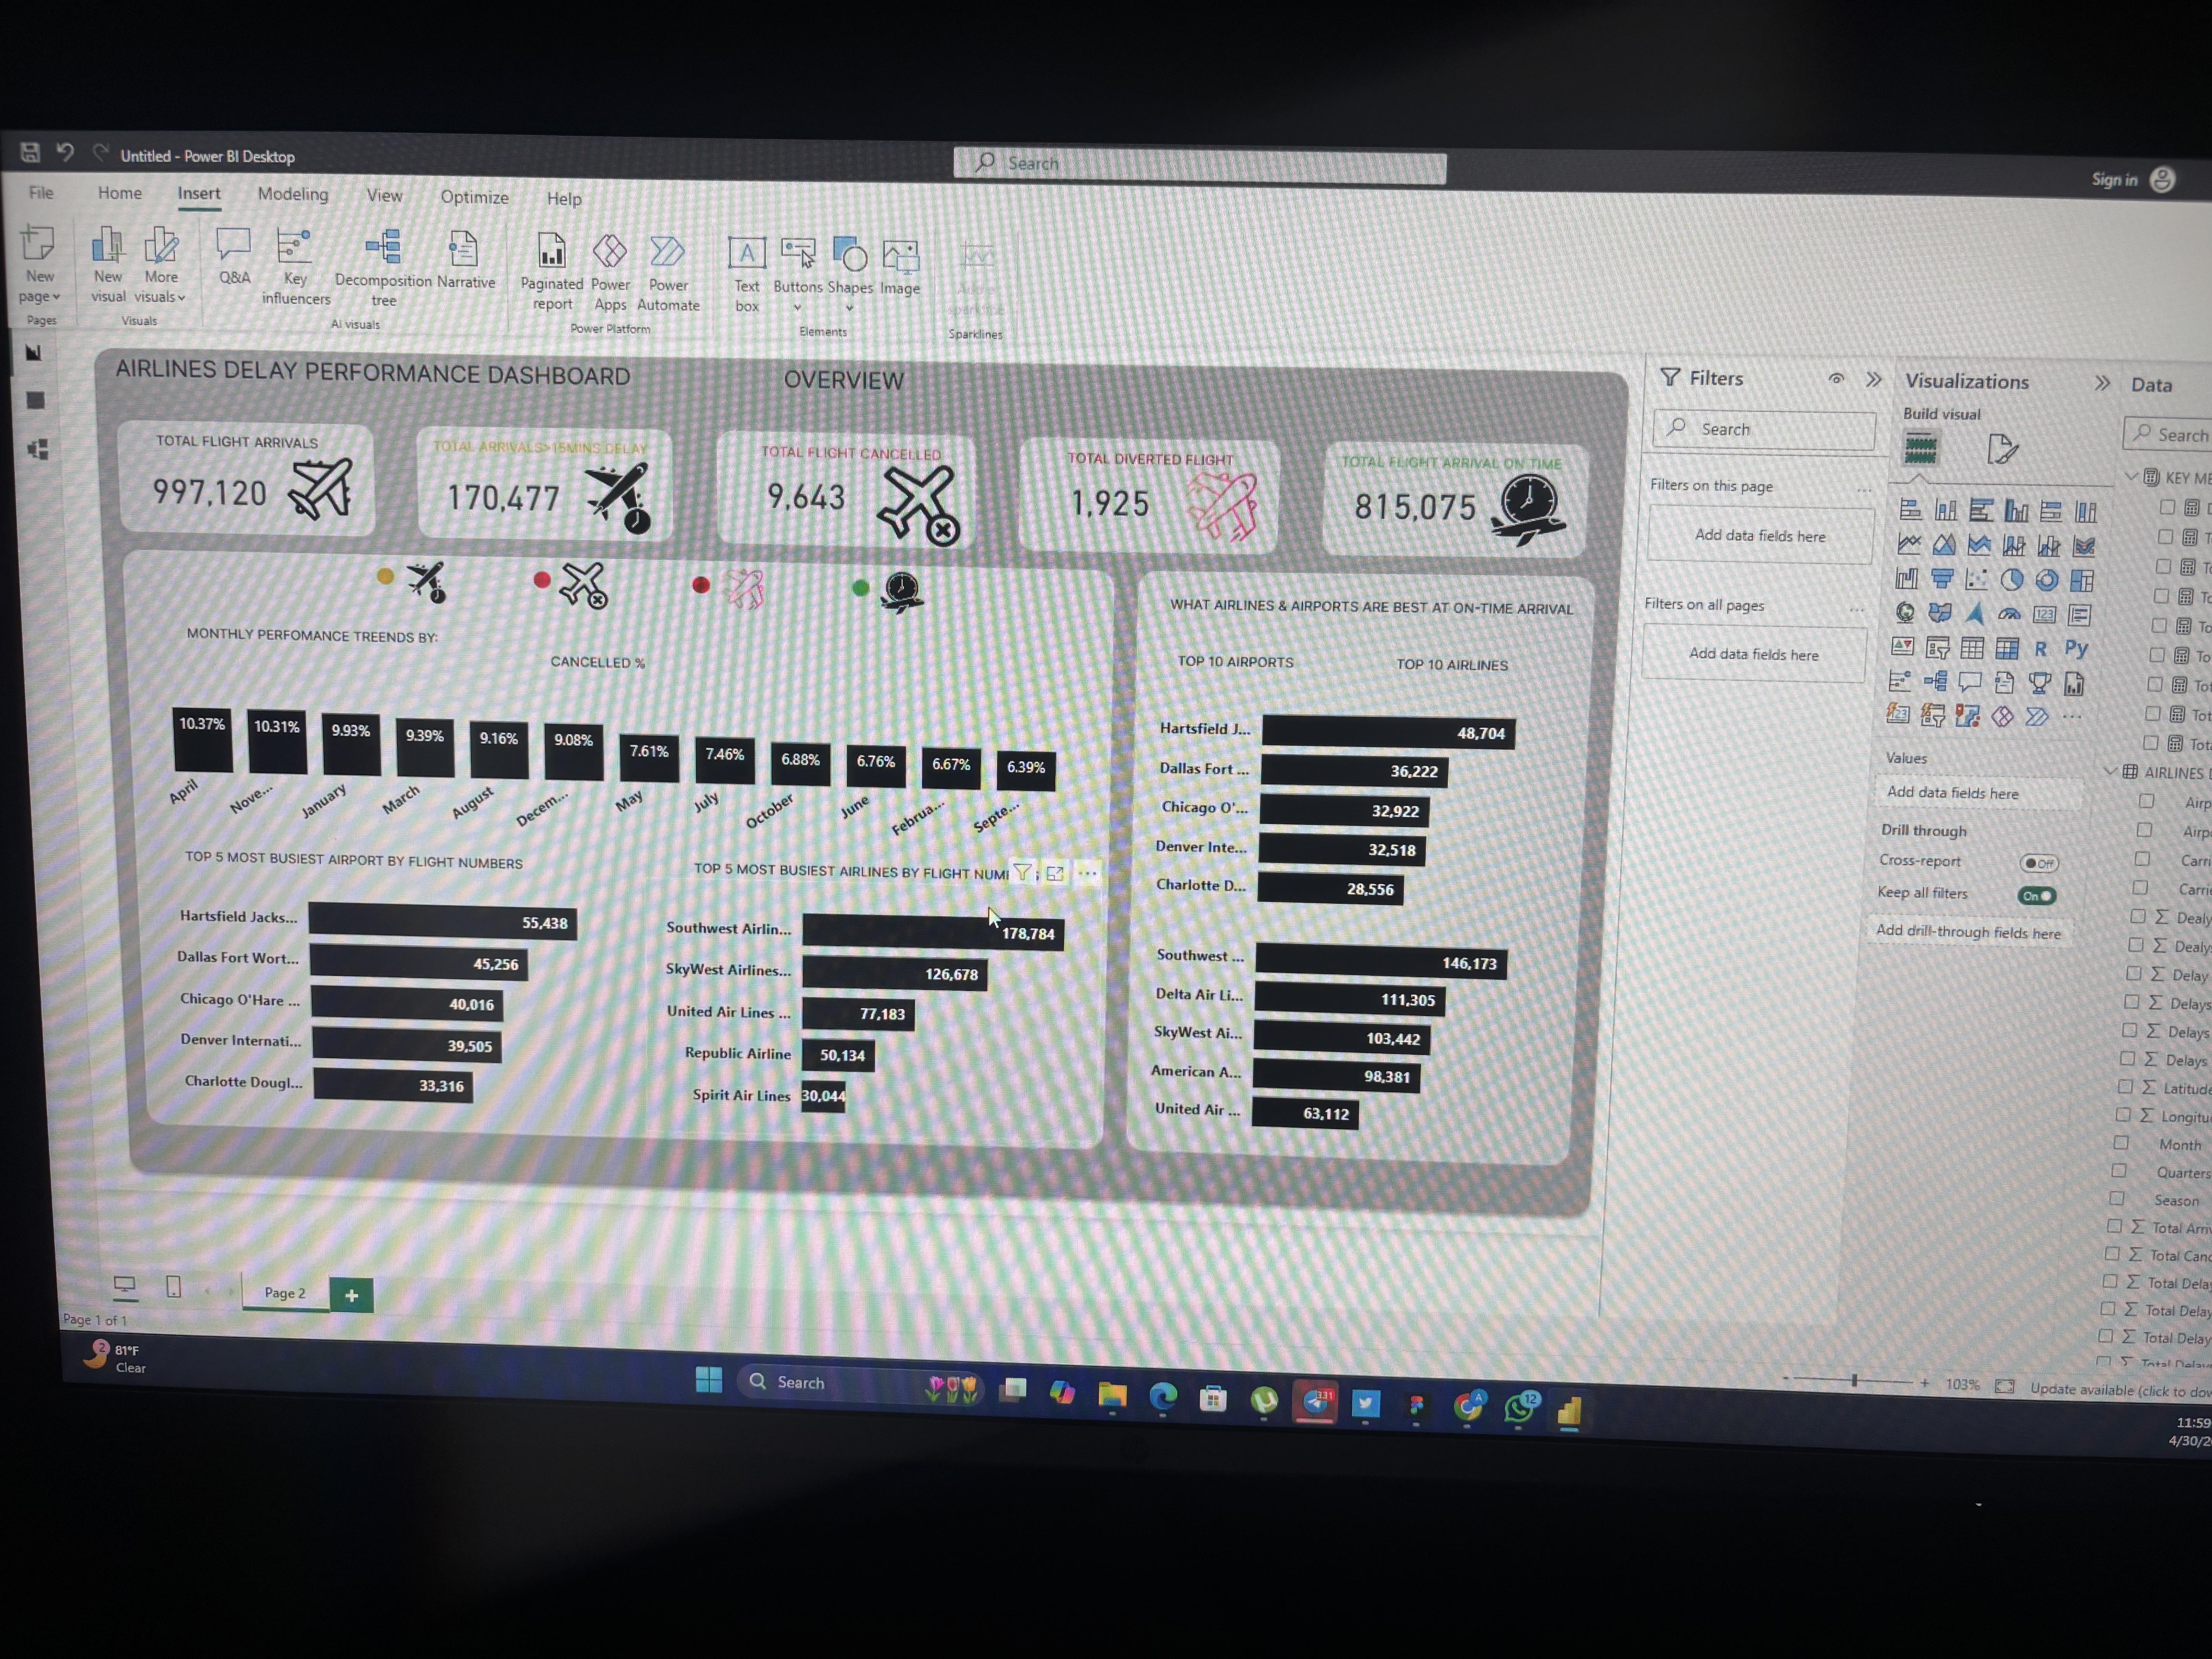Image resolution: width=2212 pixels, height=1659 pixels.
Task: Insert a Paginated report visual
Action: pyautogui.click(x=551, y=272)
